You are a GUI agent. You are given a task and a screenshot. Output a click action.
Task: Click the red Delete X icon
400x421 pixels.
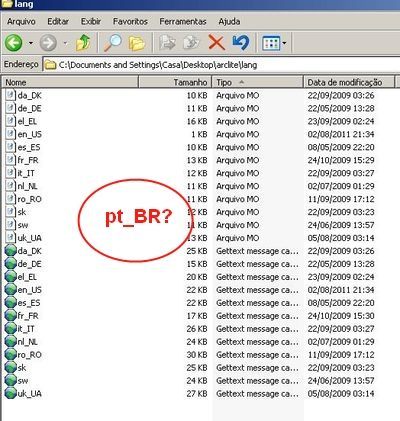tap(217, 43)
